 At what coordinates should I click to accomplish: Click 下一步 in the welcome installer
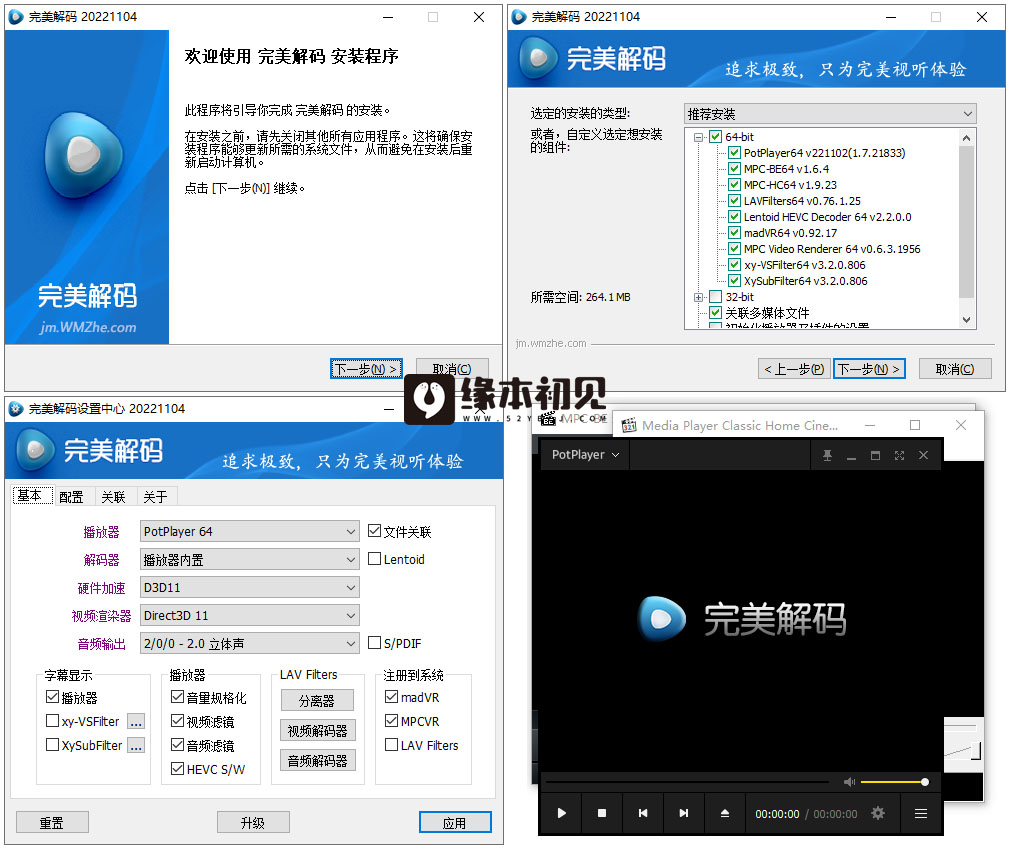click(x=366, y=369)
